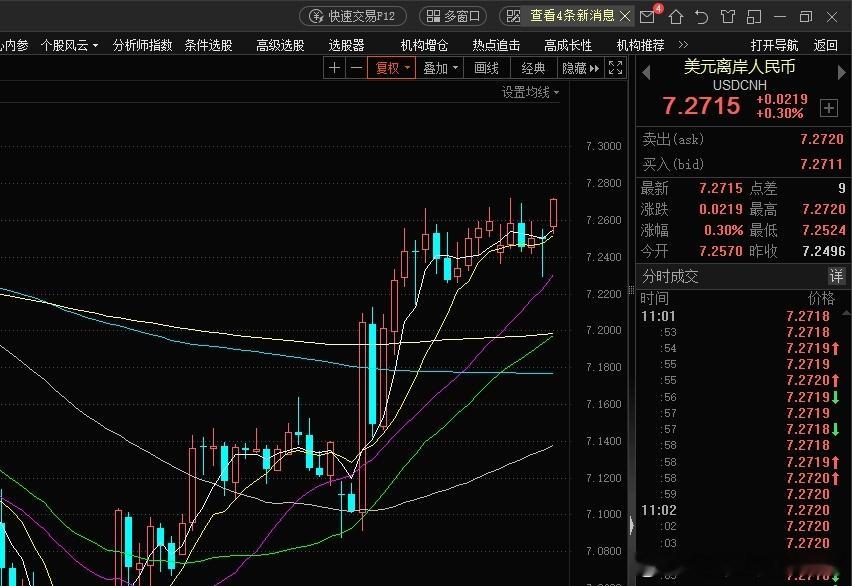Click the USDCNH ticker code

coord(740,85)
